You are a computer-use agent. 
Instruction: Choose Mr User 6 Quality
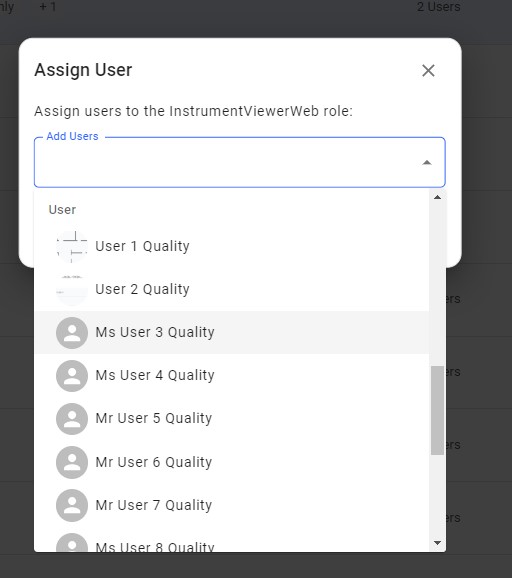231,462
